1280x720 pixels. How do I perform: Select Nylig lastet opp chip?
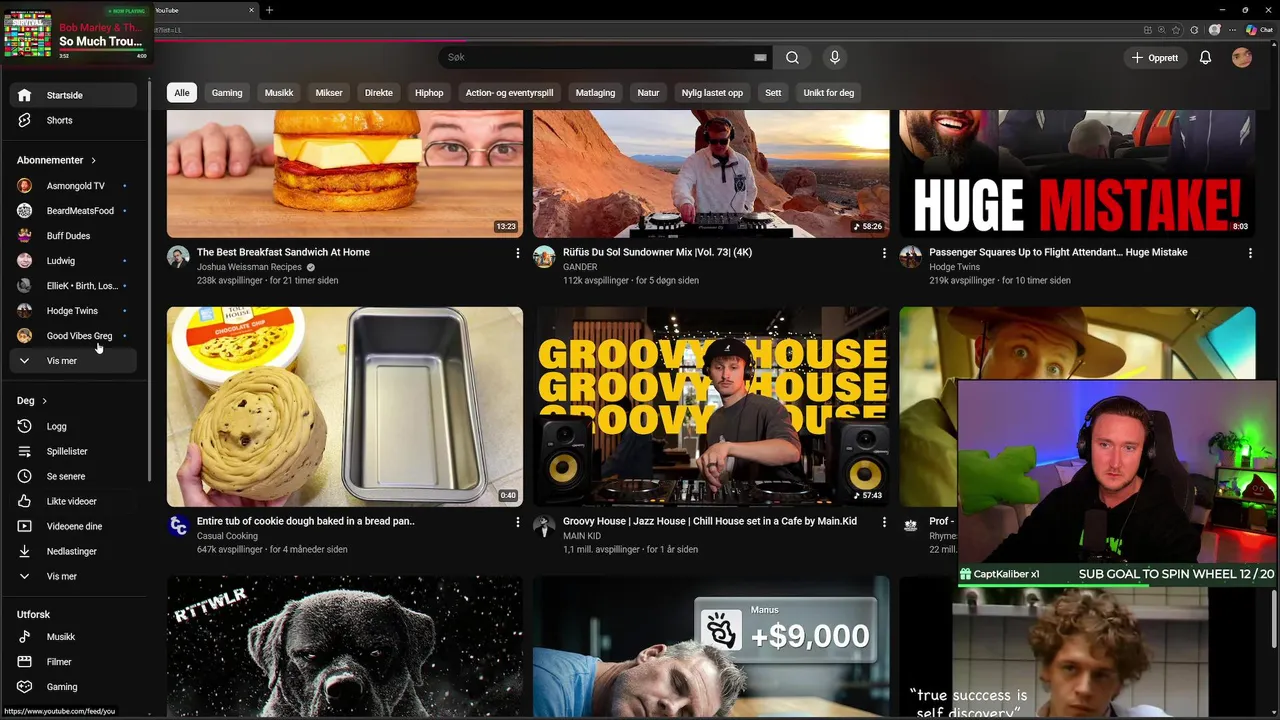point(712,93)
